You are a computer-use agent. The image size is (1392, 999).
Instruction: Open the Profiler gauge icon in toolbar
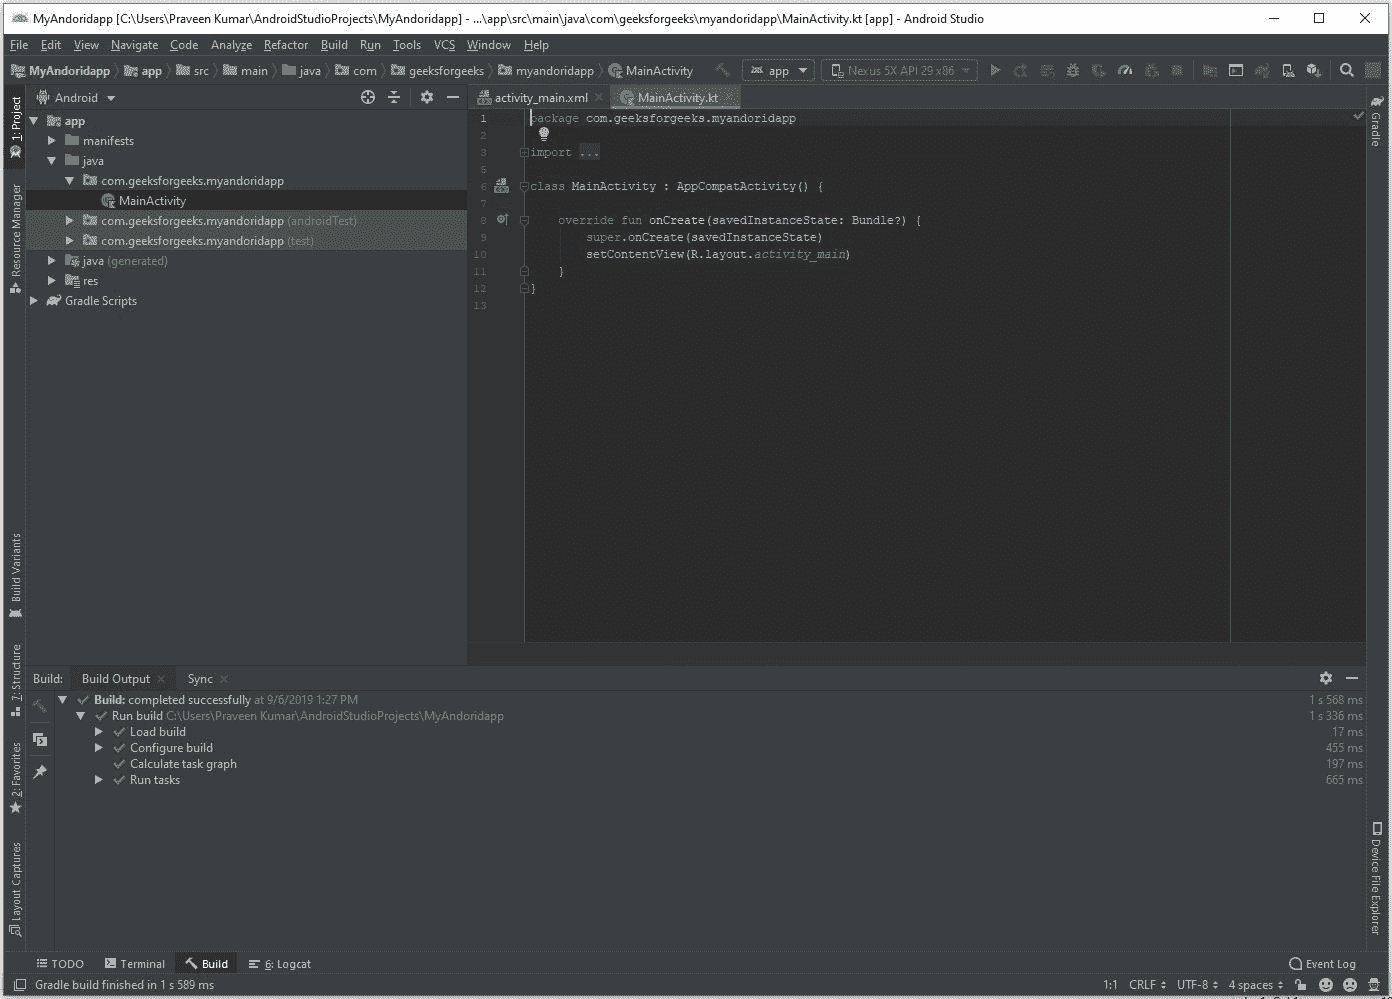coord(1125,70)
